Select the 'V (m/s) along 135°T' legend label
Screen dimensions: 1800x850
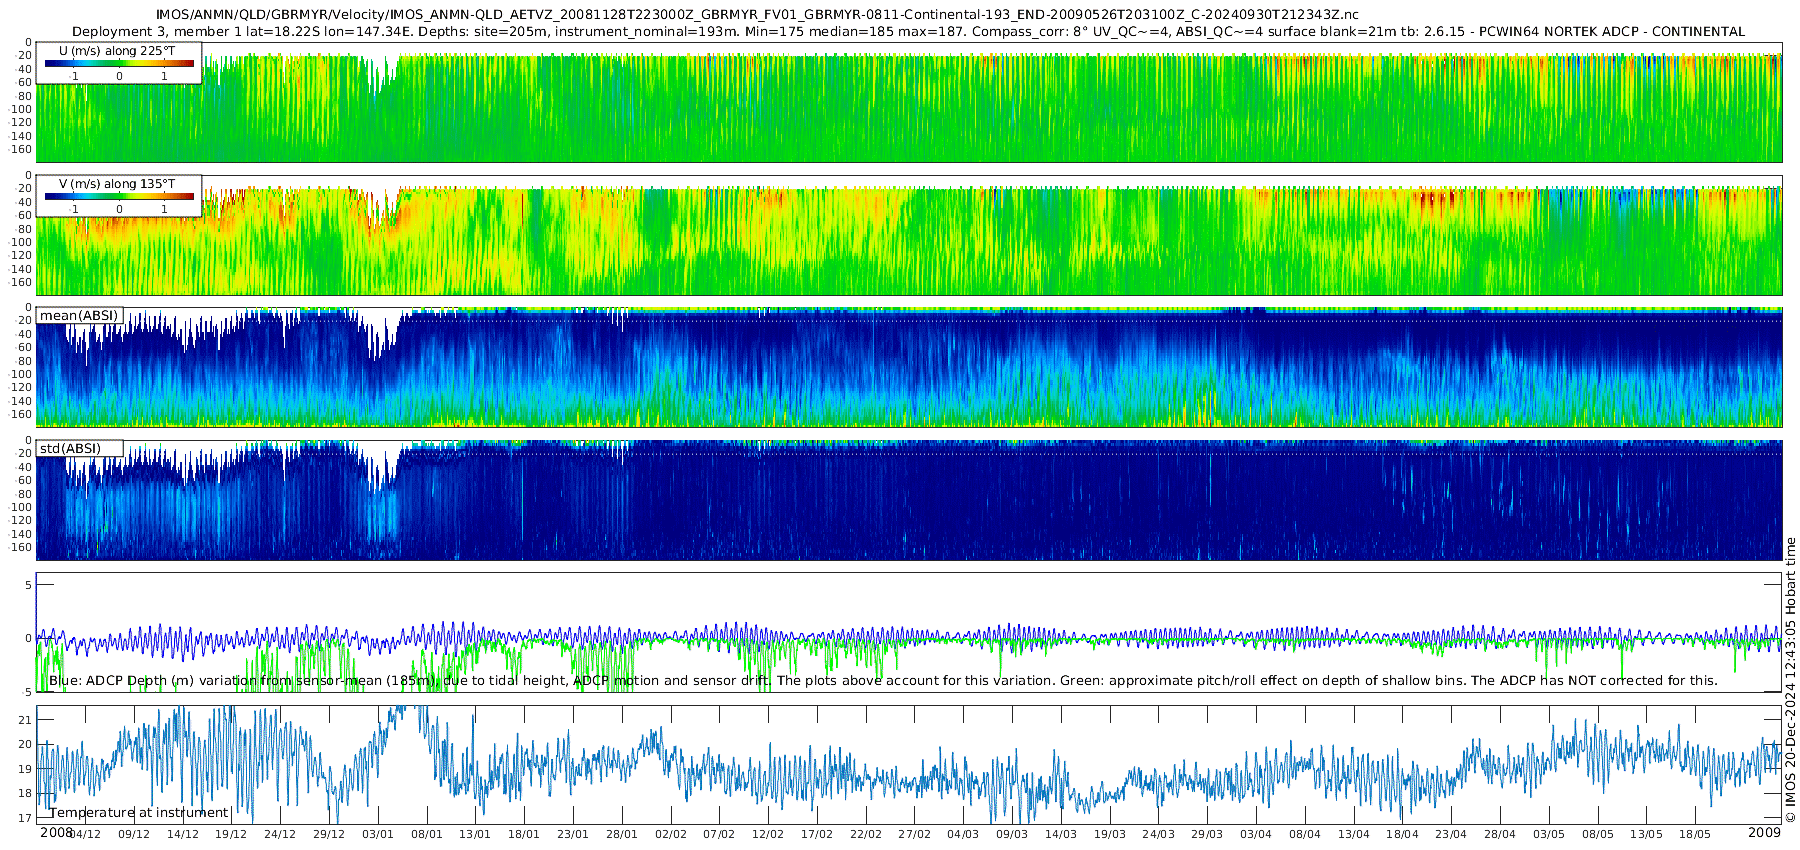point(117,184)
